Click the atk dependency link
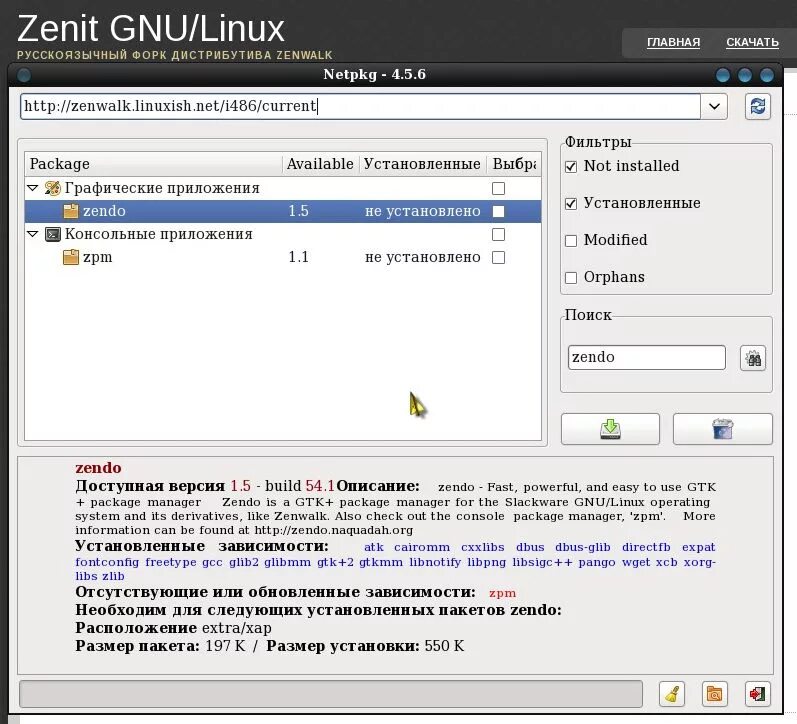 (374, 548)
